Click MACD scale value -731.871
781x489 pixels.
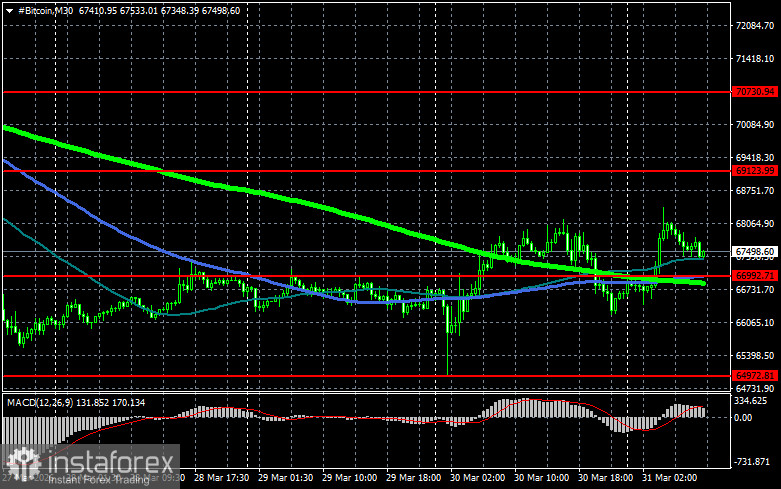752,462
